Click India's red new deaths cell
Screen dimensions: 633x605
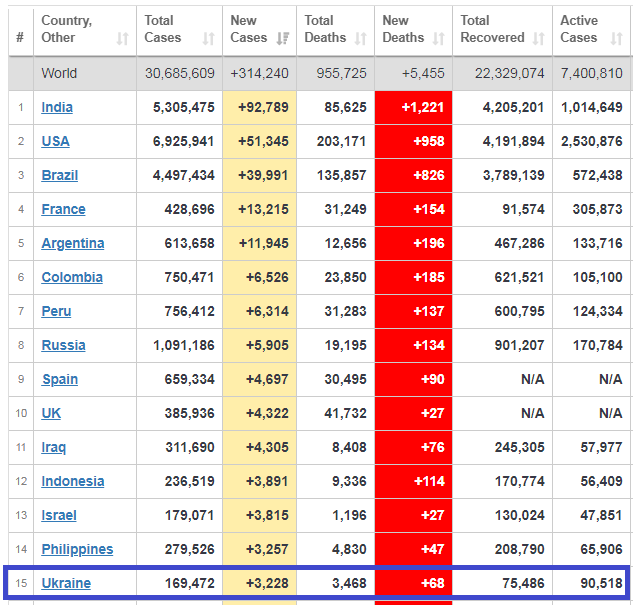[x=413, y=108]
